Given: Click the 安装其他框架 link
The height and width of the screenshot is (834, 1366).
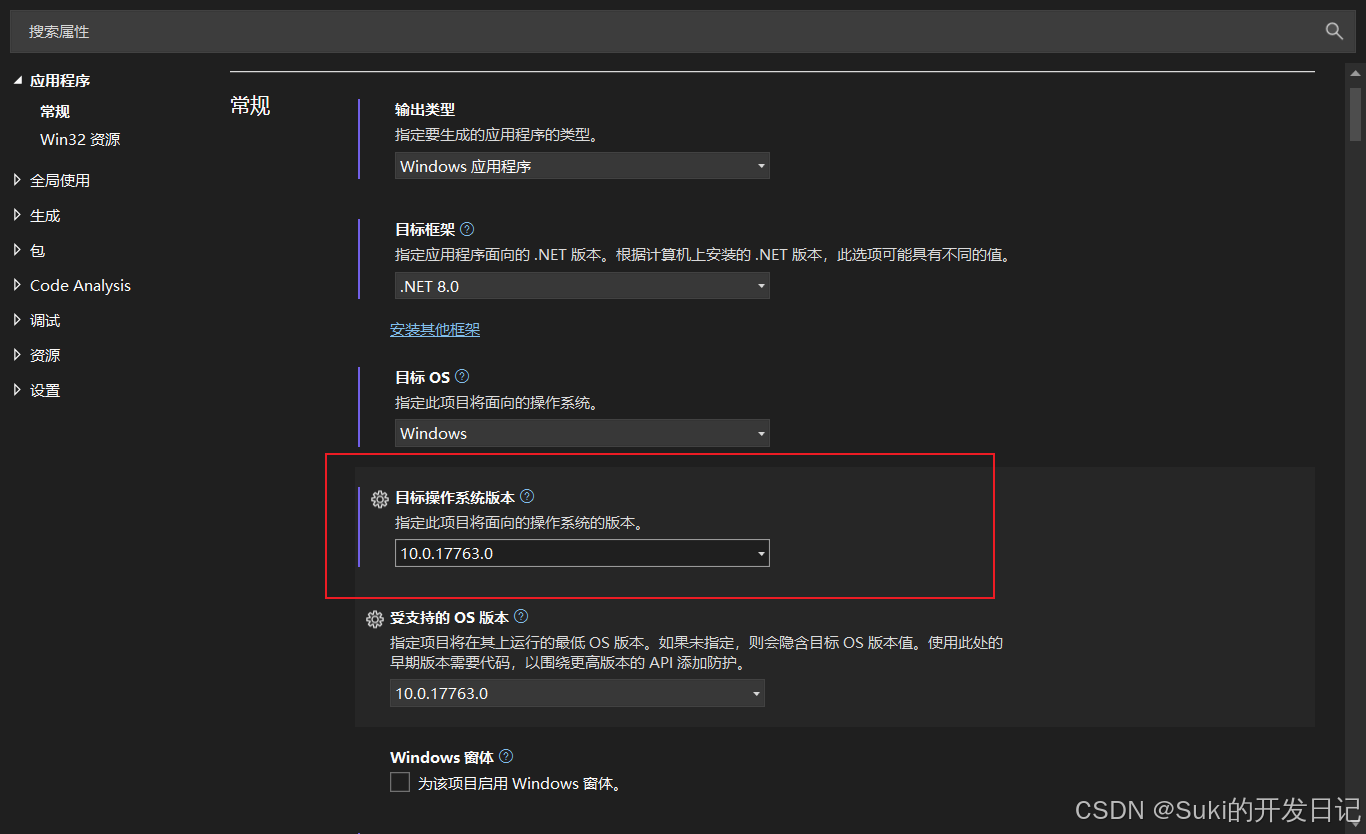Looking at the screenshot, I should [435, 328].
